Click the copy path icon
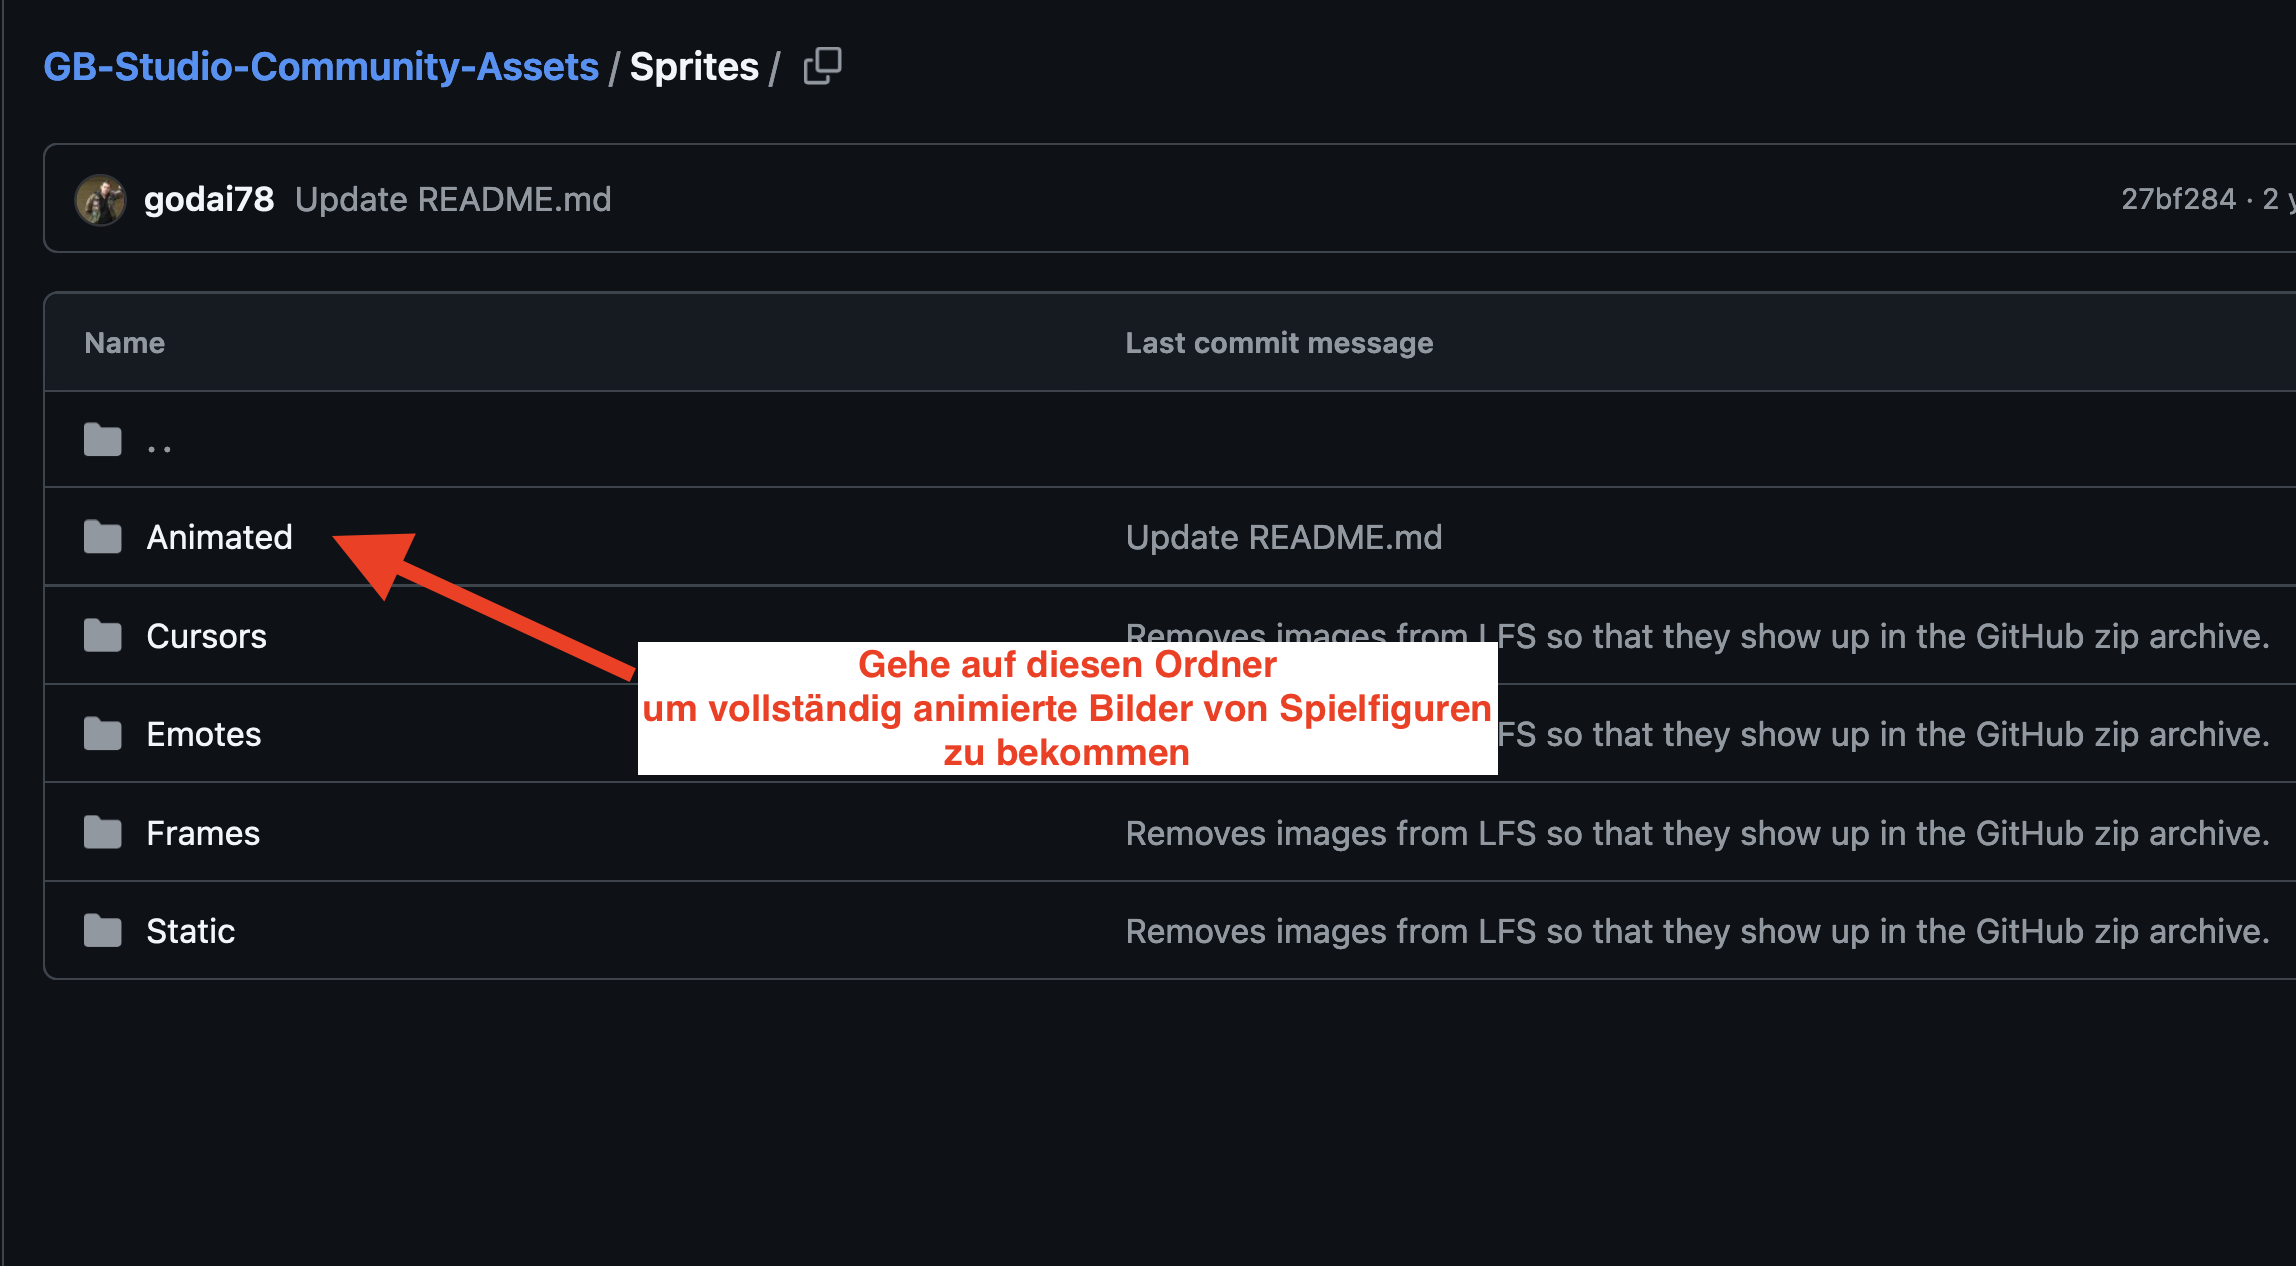The height and width of the screenshot is (1266, 2296). pyautogui.click(x=822, y=67)
